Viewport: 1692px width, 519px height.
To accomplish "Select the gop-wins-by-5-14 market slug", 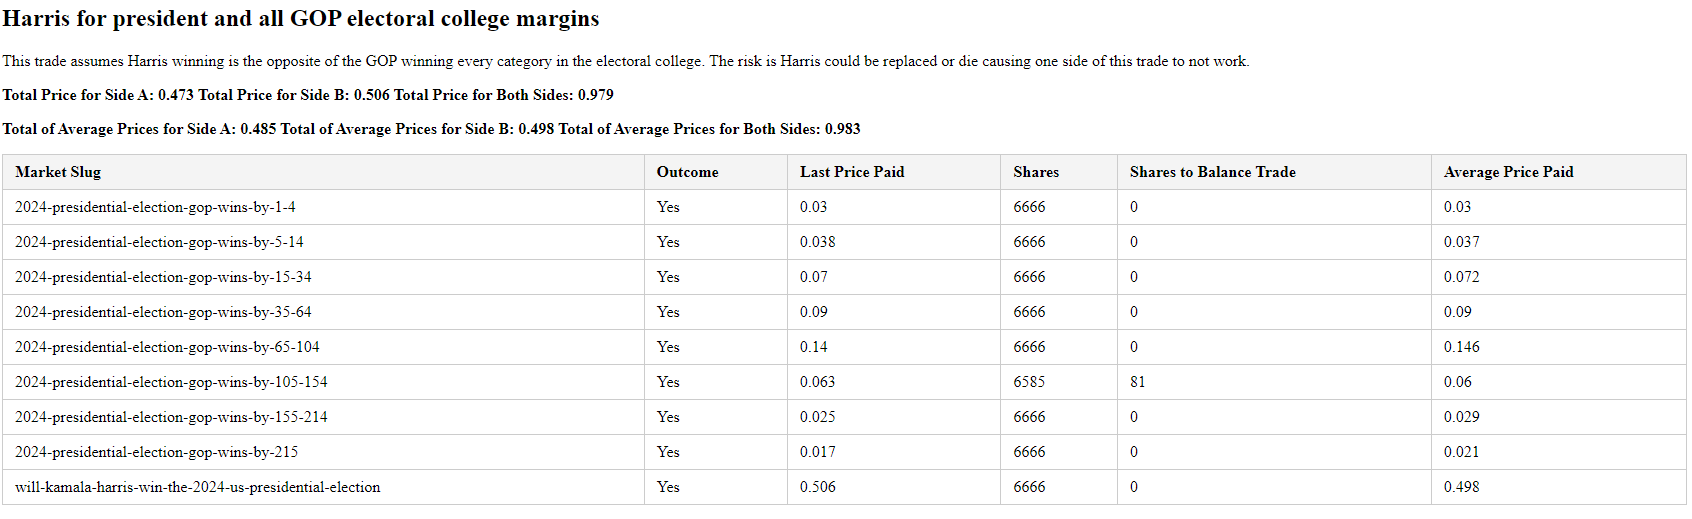I will tap(159, 242).
